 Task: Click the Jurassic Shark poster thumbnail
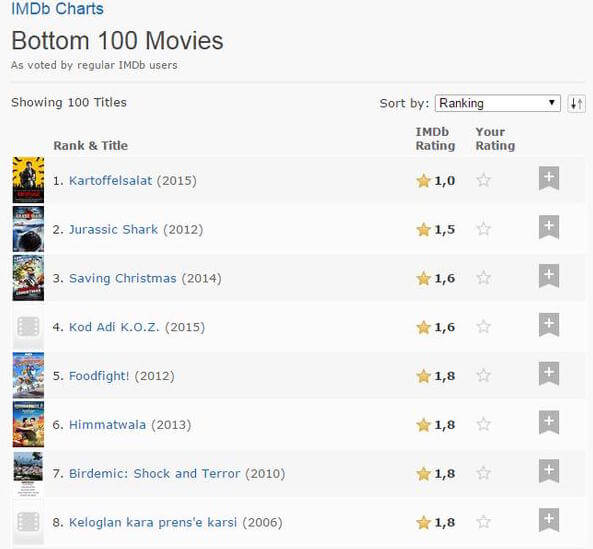point(28,229)
